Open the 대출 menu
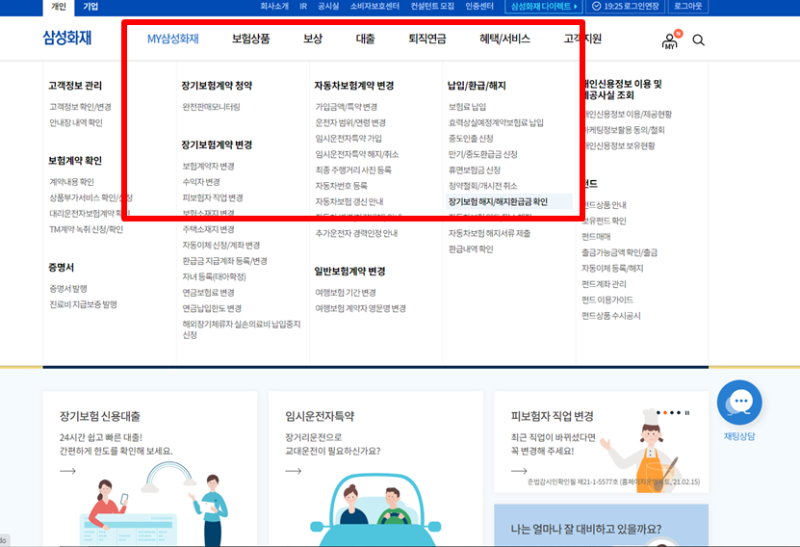 (365, 39)
